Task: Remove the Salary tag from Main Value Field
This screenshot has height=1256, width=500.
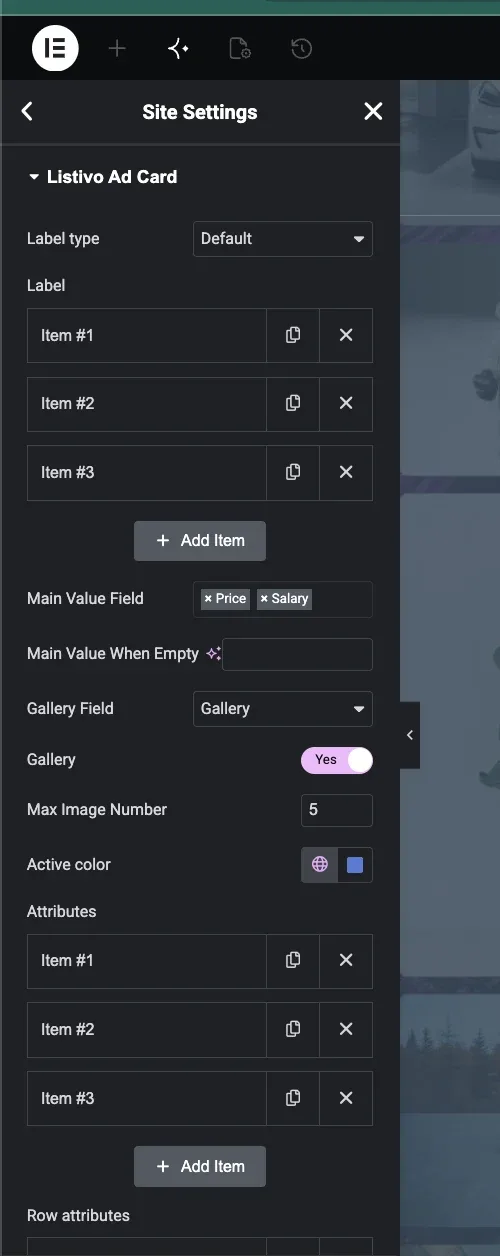Action: pyautogui.click(x=264, y=599)
